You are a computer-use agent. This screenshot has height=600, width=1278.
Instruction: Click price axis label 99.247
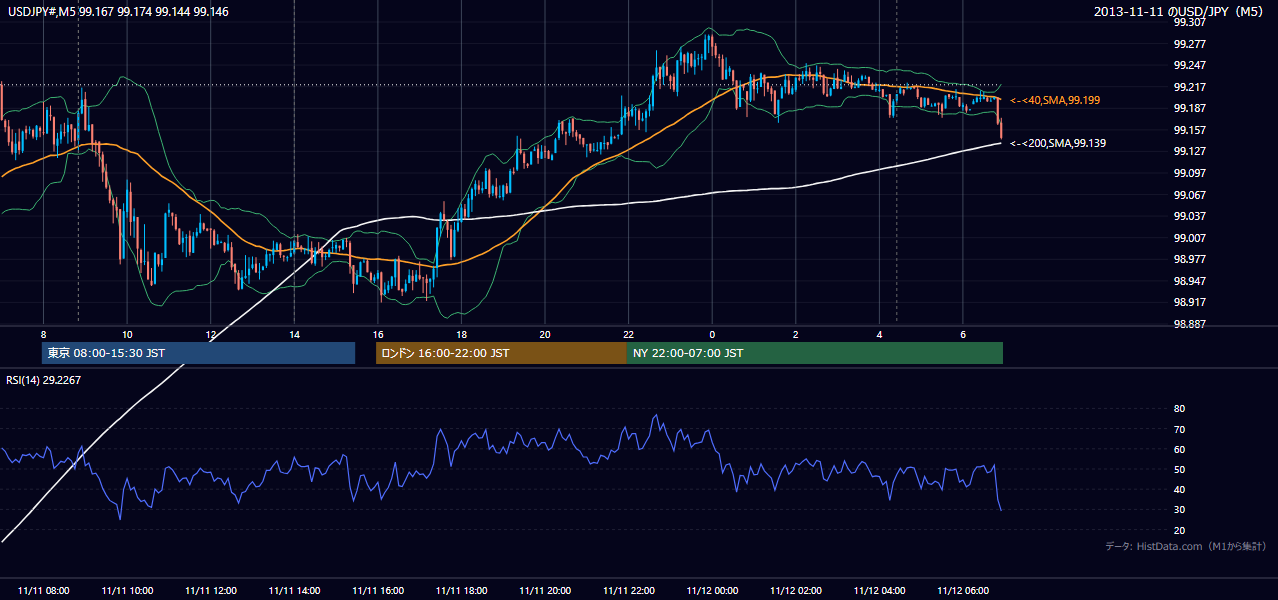(1188, 65)
